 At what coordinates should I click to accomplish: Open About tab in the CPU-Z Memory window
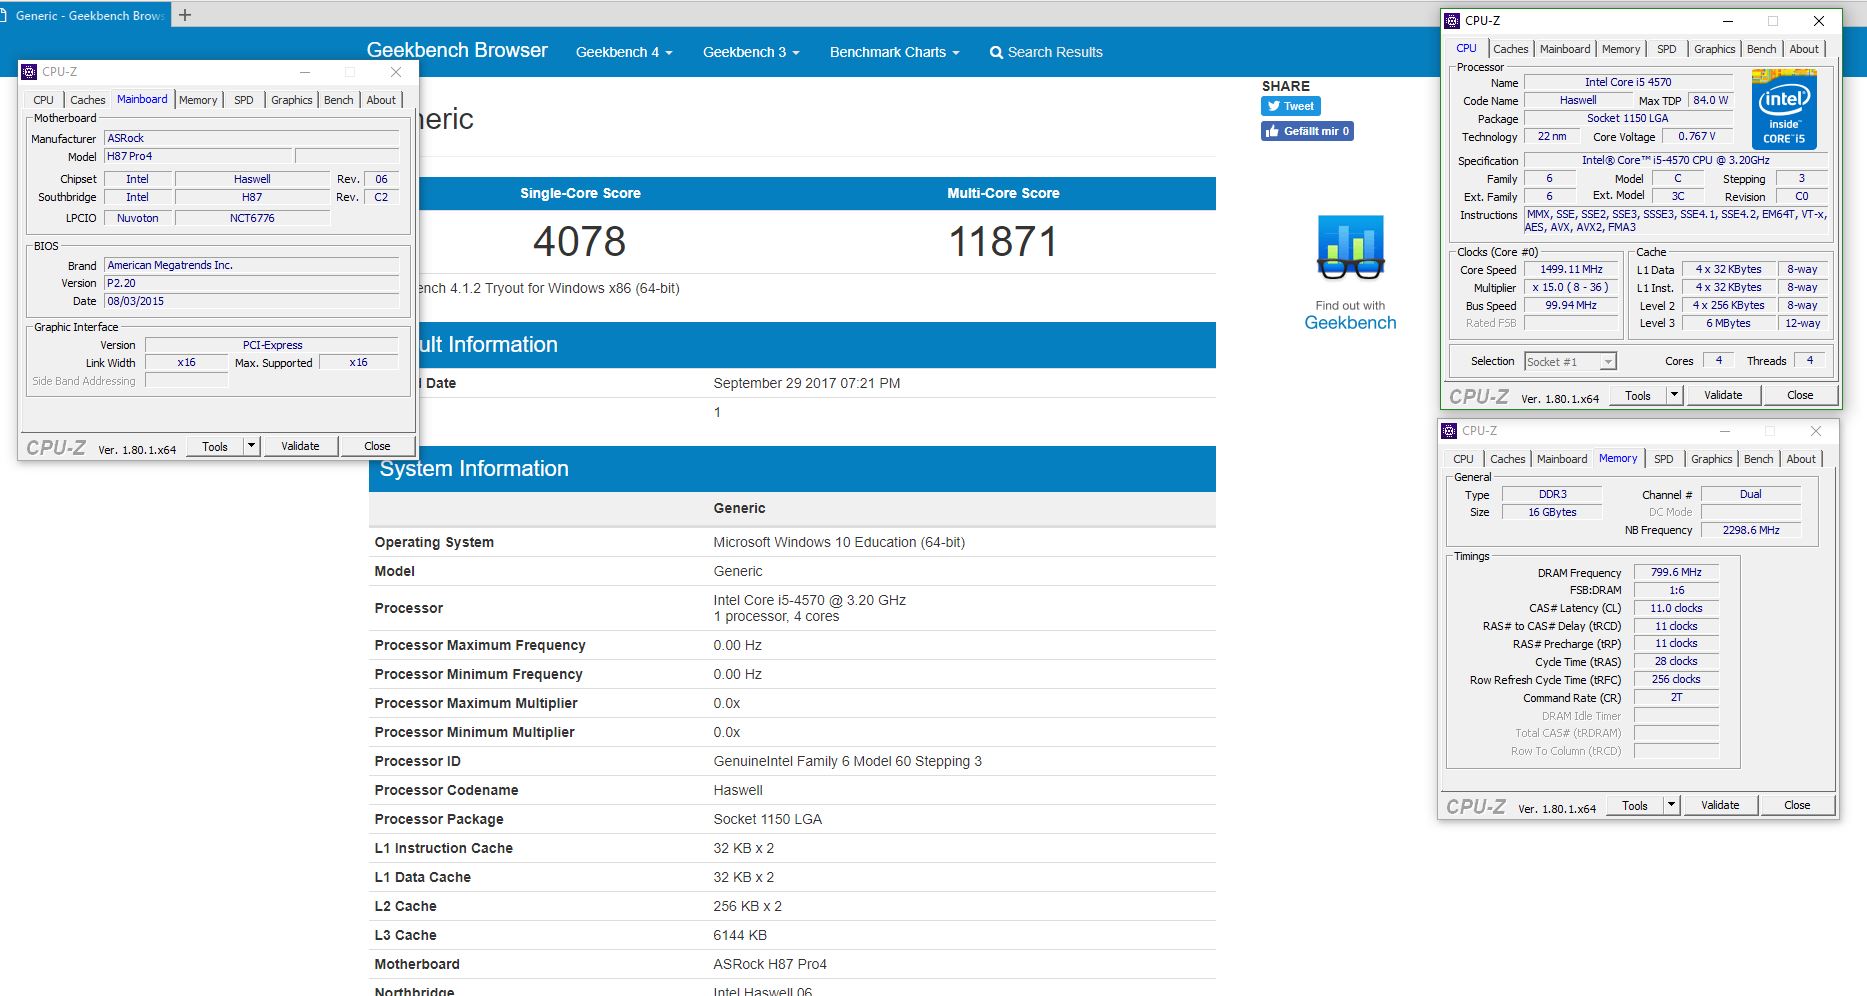1801,459
